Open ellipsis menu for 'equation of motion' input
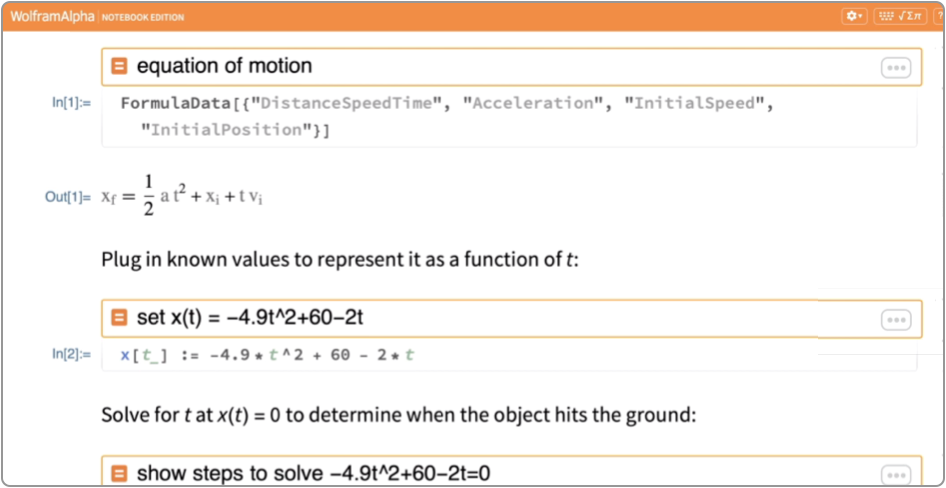 (895, 68)
